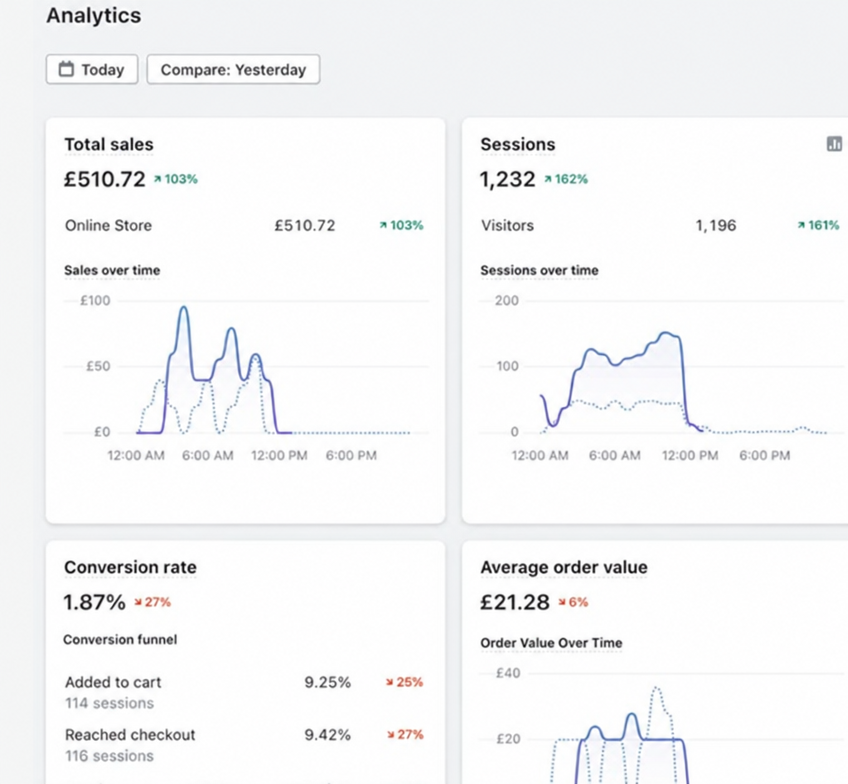Click the £21.28 average order value
The image size is (848, 784).
[x=515, y=602]
